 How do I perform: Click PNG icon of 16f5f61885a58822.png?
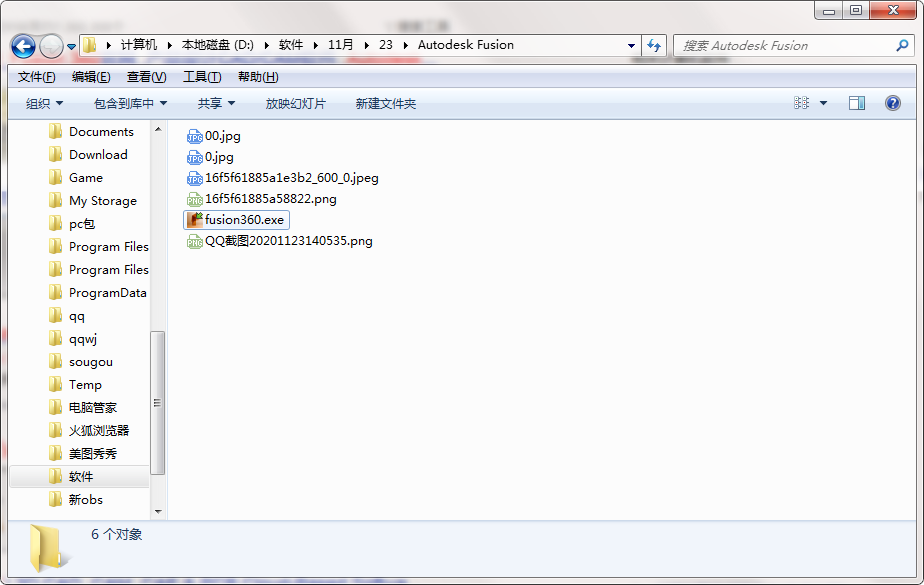(194, 199)
